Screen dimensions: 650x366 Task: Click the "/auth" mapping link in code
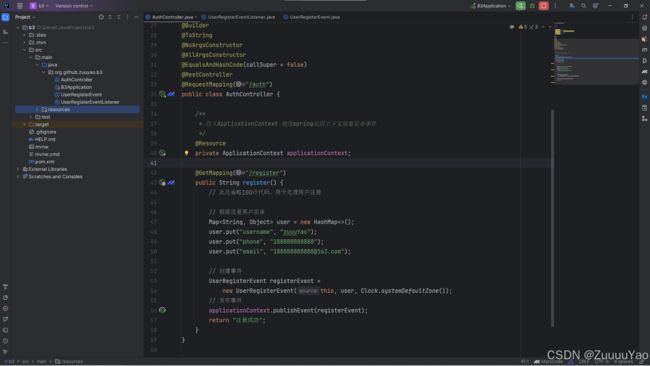(258, 85)
